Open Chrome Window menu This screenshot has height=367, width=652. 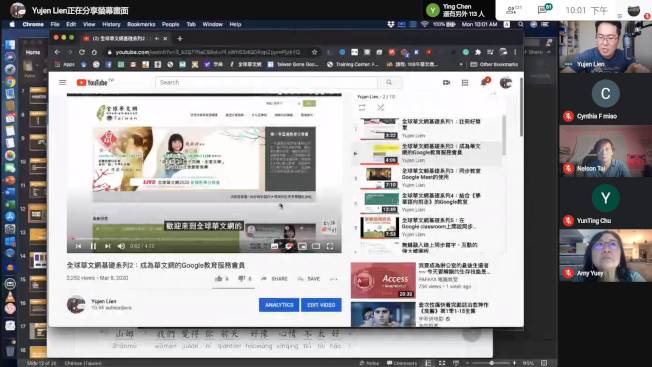[212, 24]
